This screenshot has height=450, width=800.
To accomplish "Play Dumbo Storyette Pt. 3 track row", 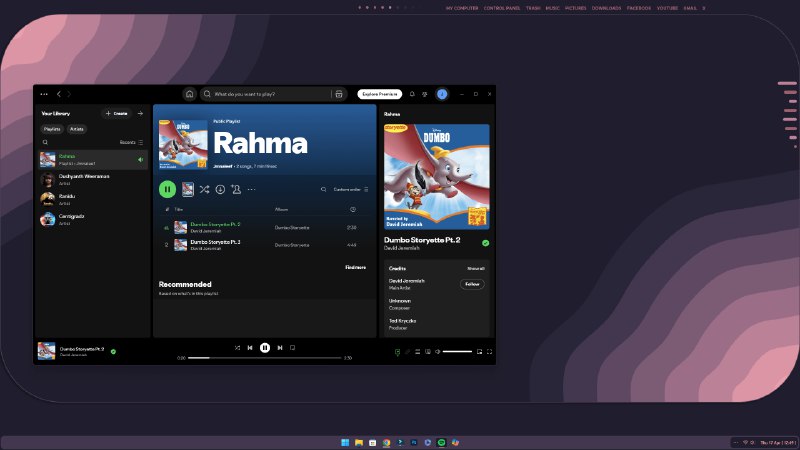I will coord(263,245).
